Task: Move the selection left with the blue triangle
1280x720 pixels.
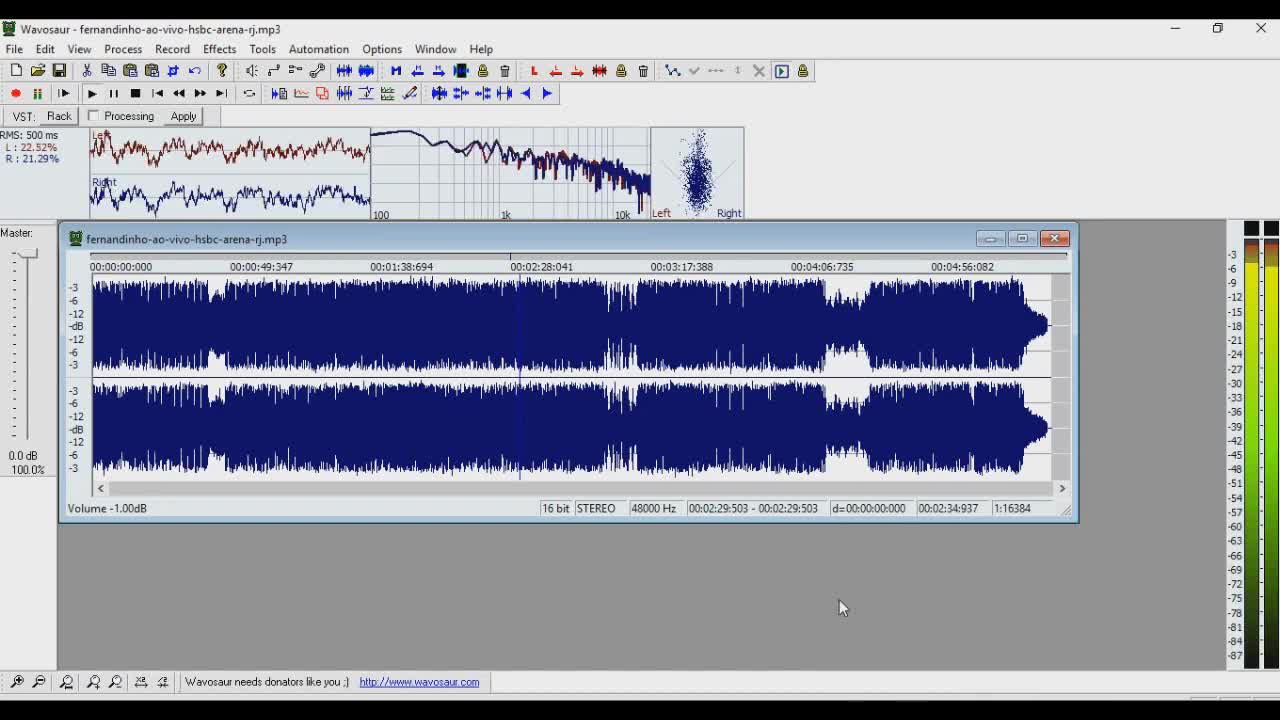Action: pyautogui.click(x=526, y=94)
